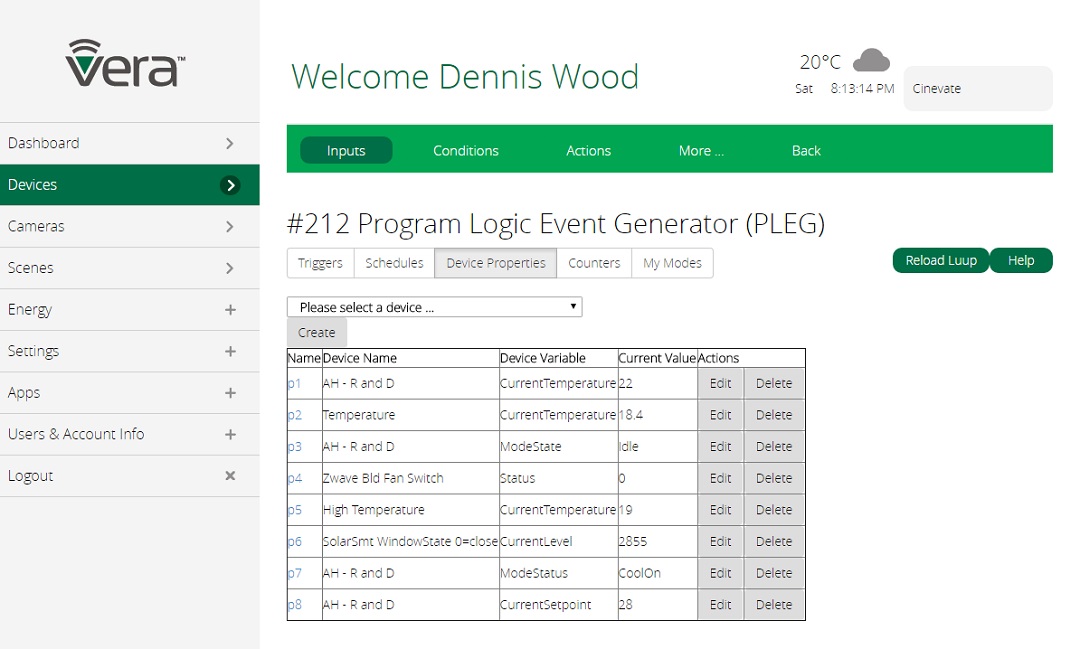Click the 20°C temperature reading
The height and width of the screenshot is (649, 1080).
pyautogui.click(x=820, y=62)
